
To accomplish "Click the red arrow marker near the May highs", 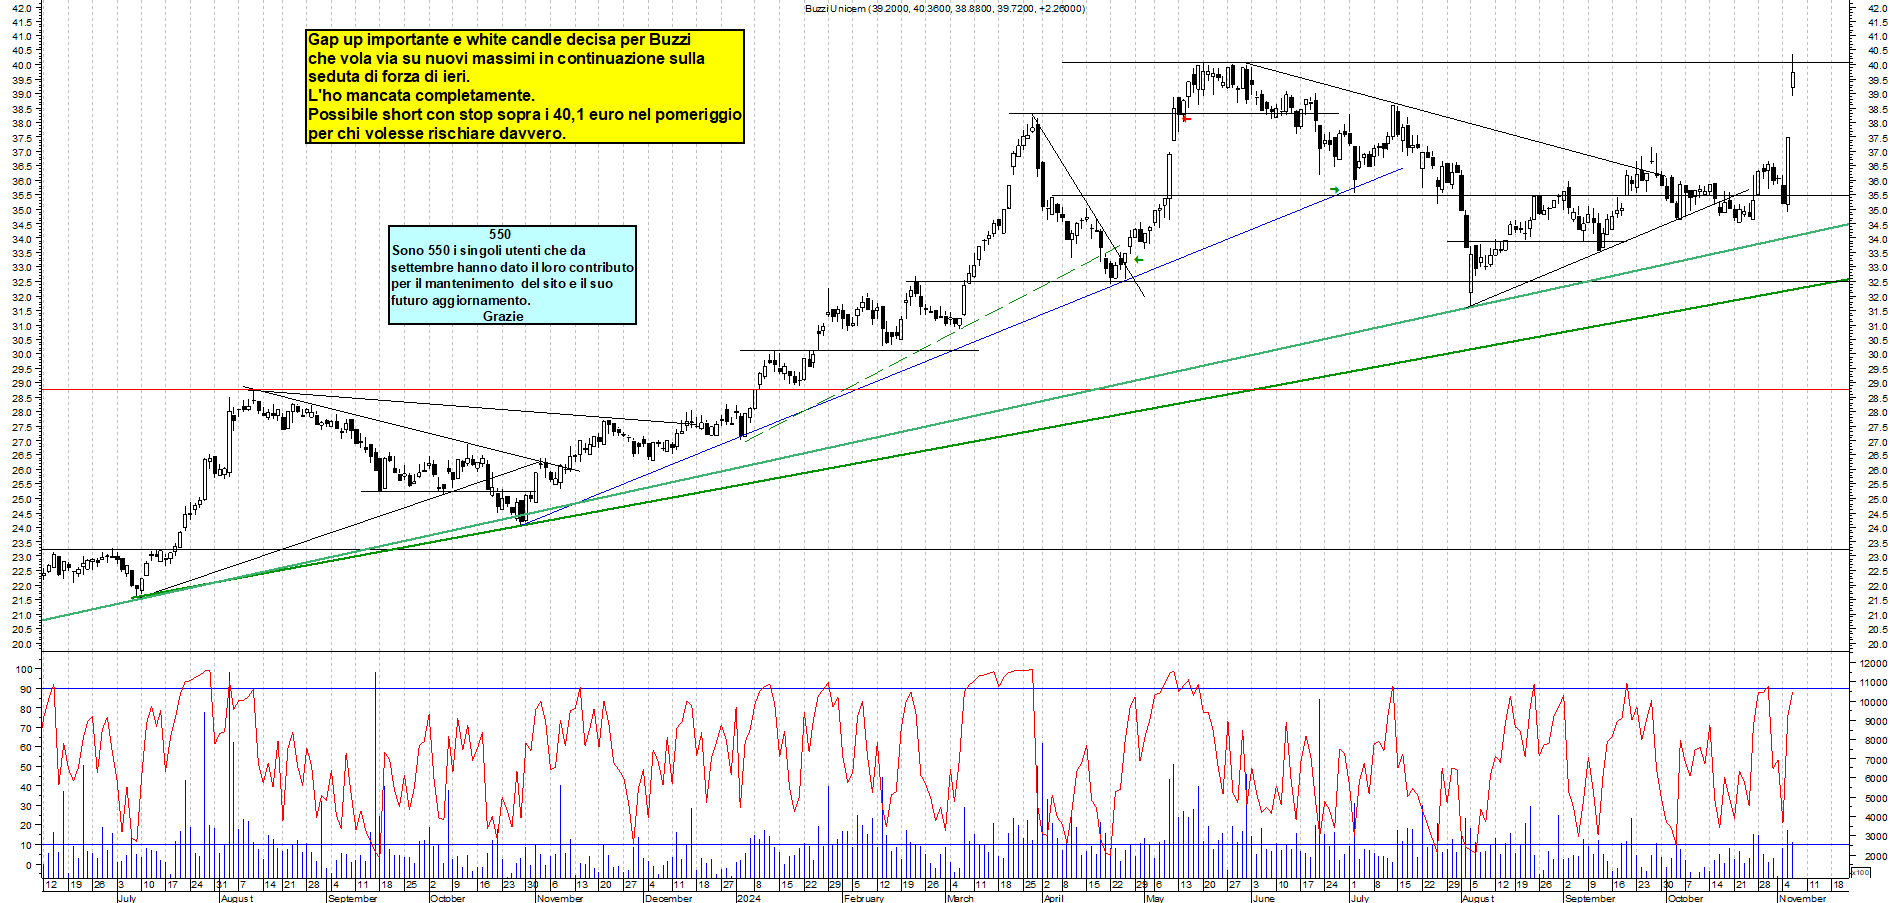I will 1187,119.
